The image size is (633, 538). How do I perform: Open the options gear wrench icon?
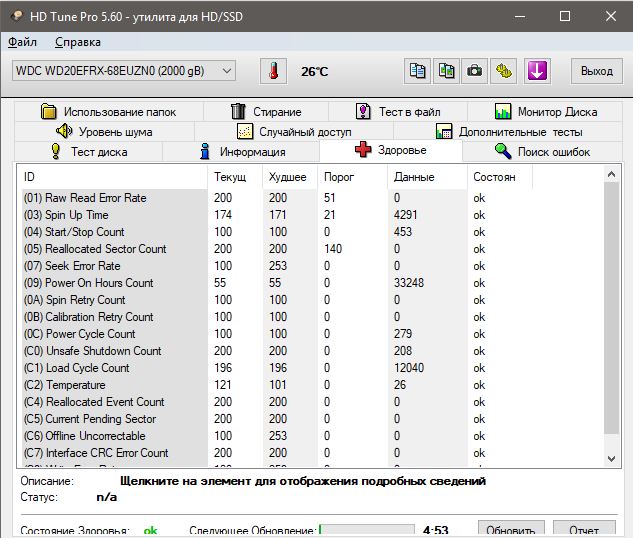pyautogui.click(x=503, y=71)
